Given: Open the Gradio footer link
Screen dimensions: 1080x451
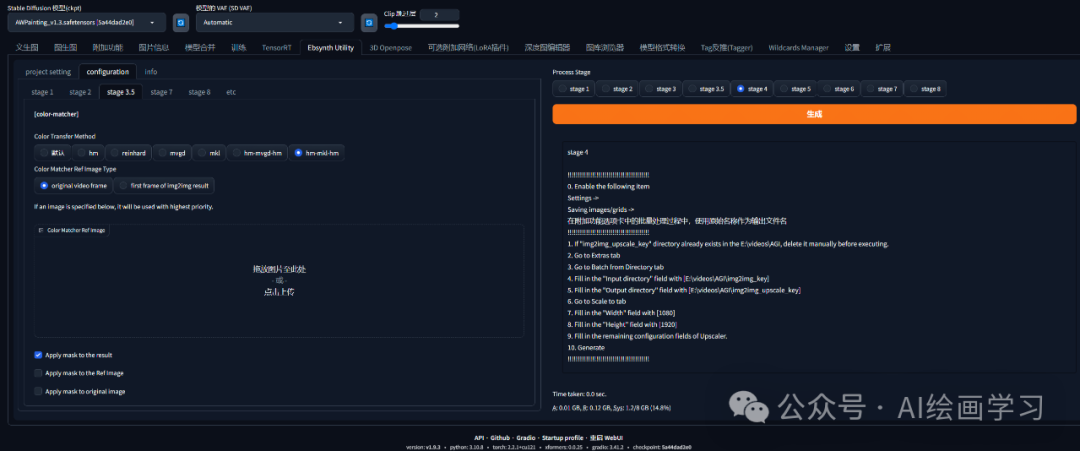Looking at the screenshot, I should [527, 438].
